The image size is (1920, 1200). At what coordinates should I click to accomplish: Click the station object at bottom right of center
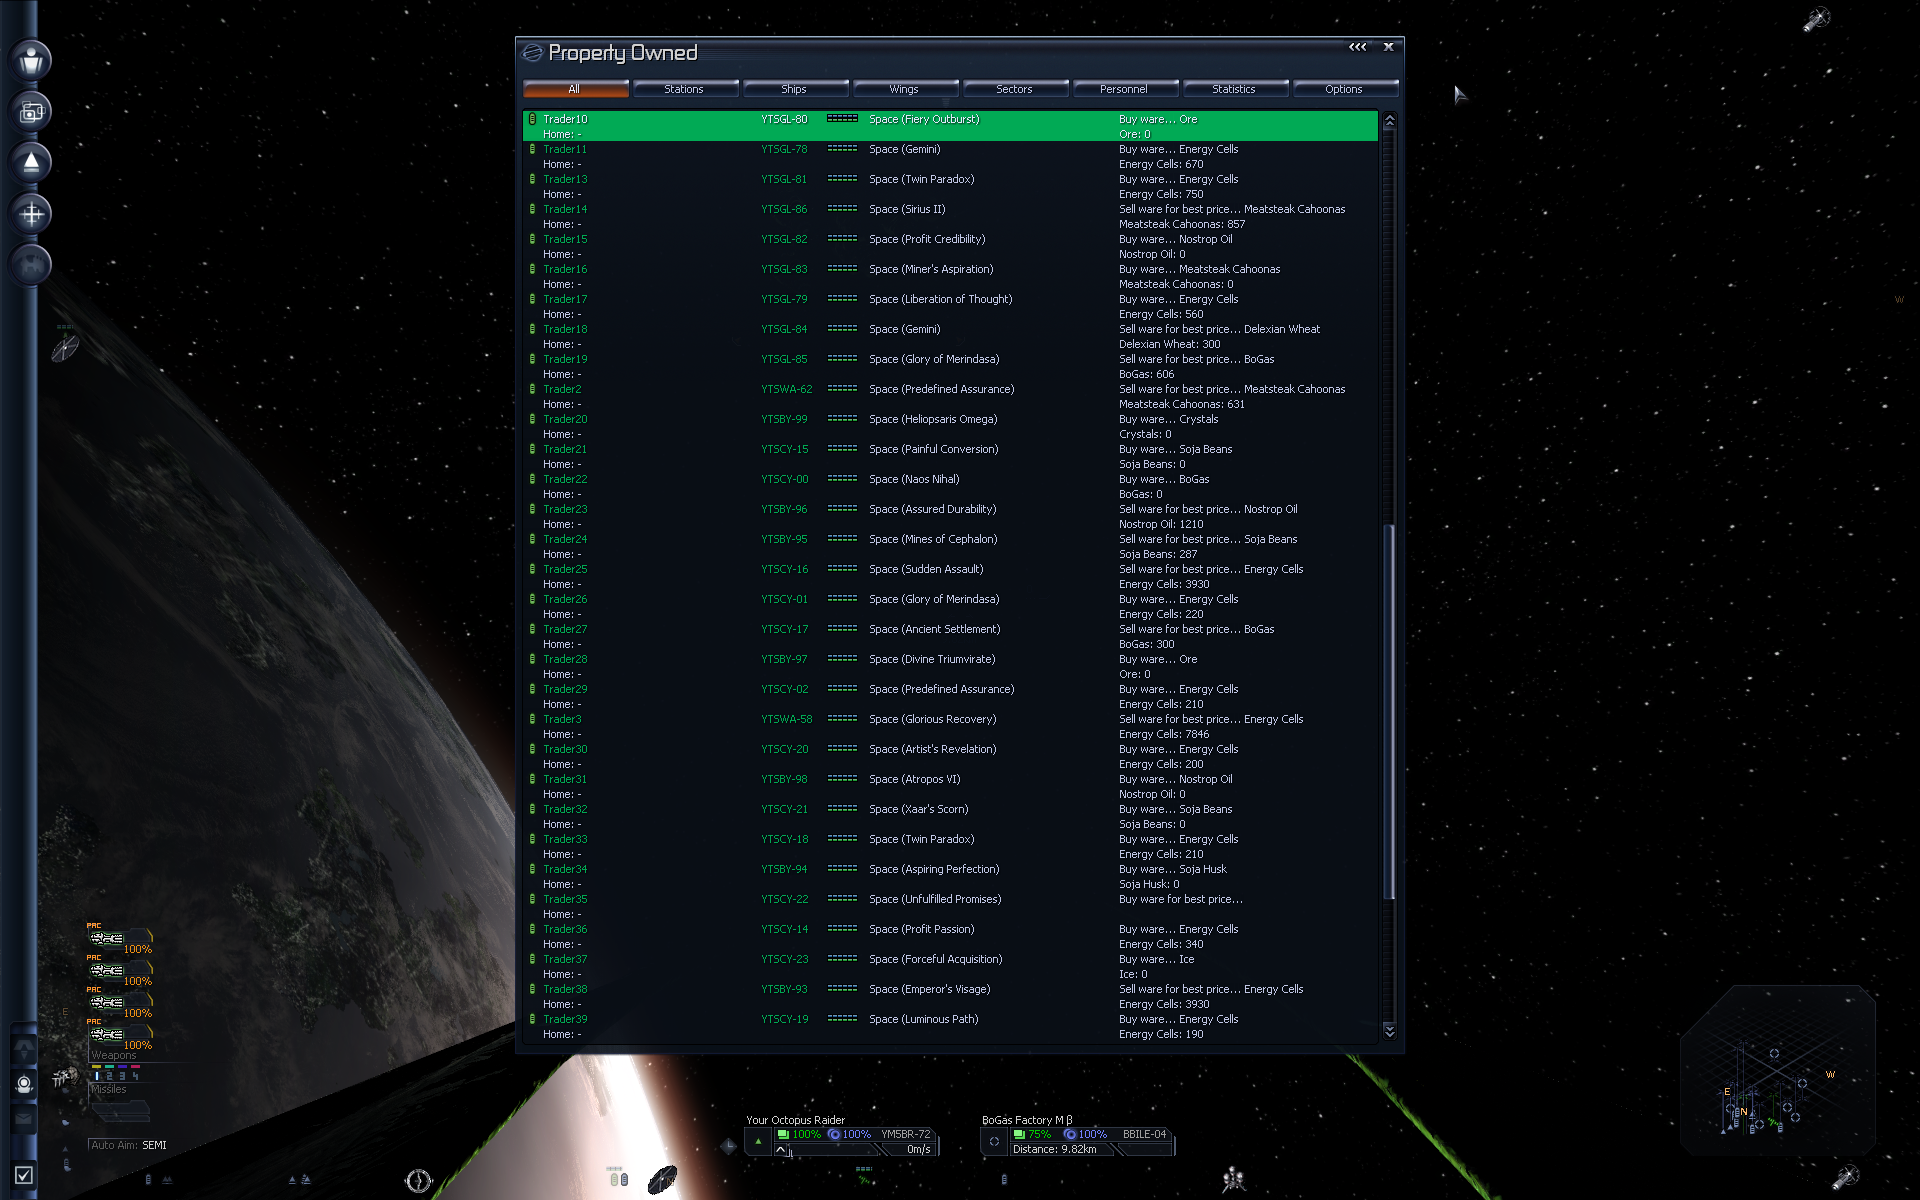[1234, 1180]
